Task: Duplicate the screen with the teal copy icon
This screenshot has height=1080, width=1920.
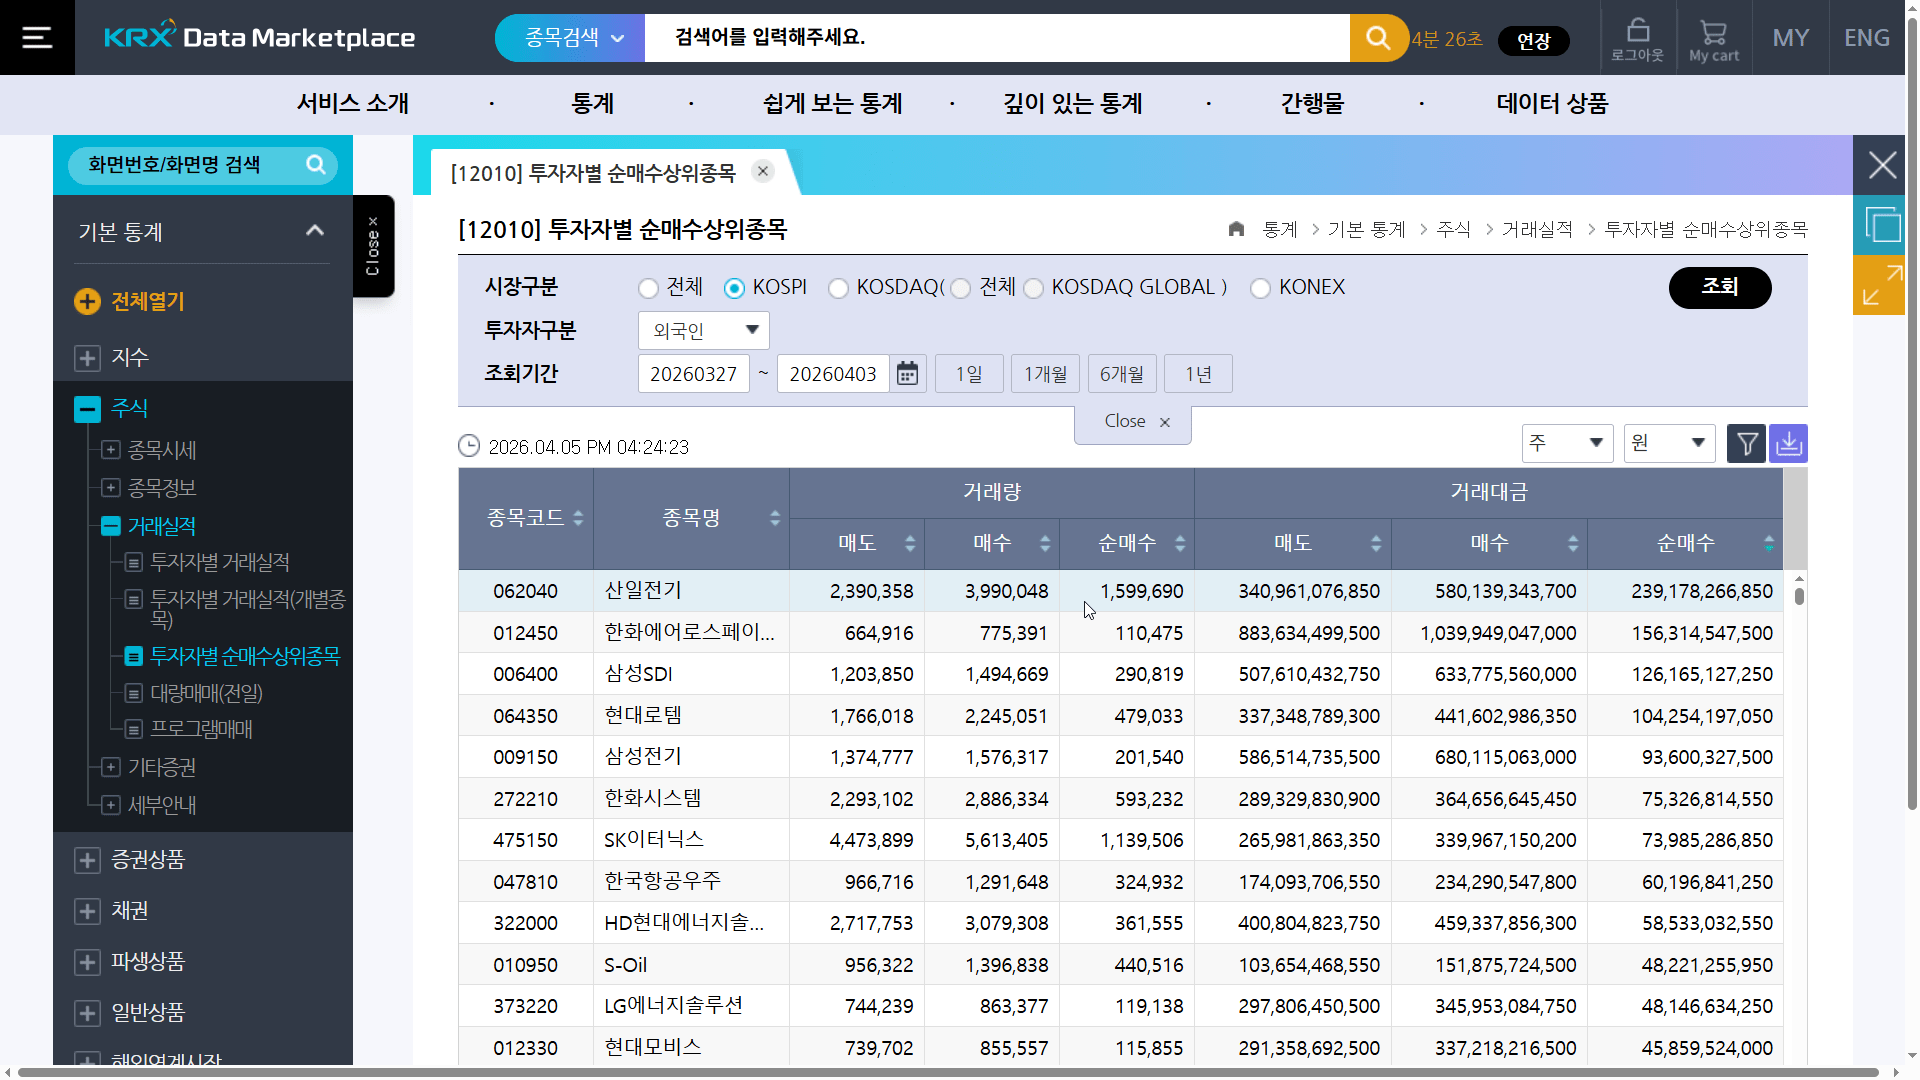Action: [1884, 225]
